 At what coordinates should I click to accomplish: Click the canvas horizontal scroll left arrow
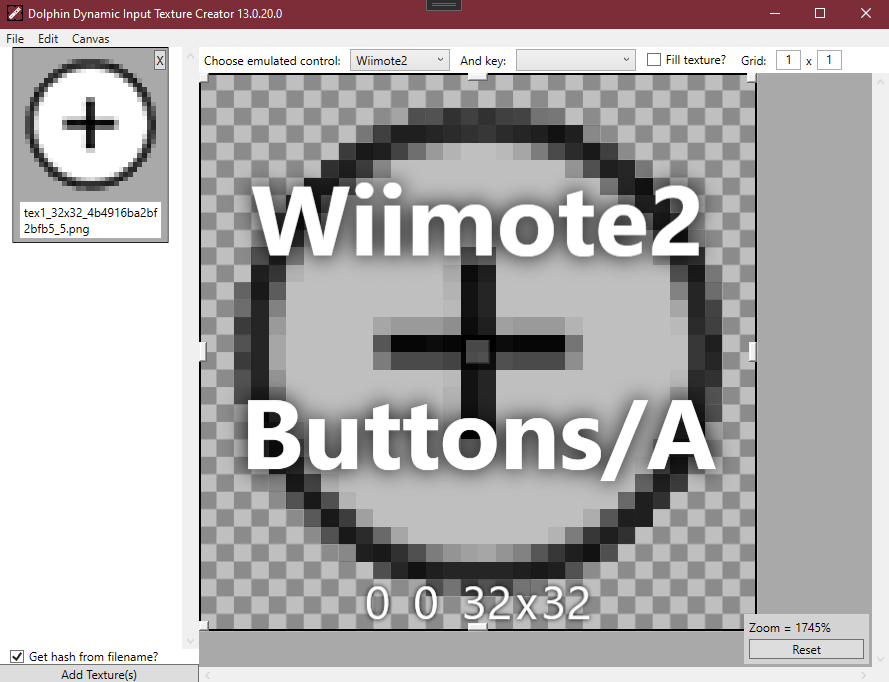tap(208, 675)
